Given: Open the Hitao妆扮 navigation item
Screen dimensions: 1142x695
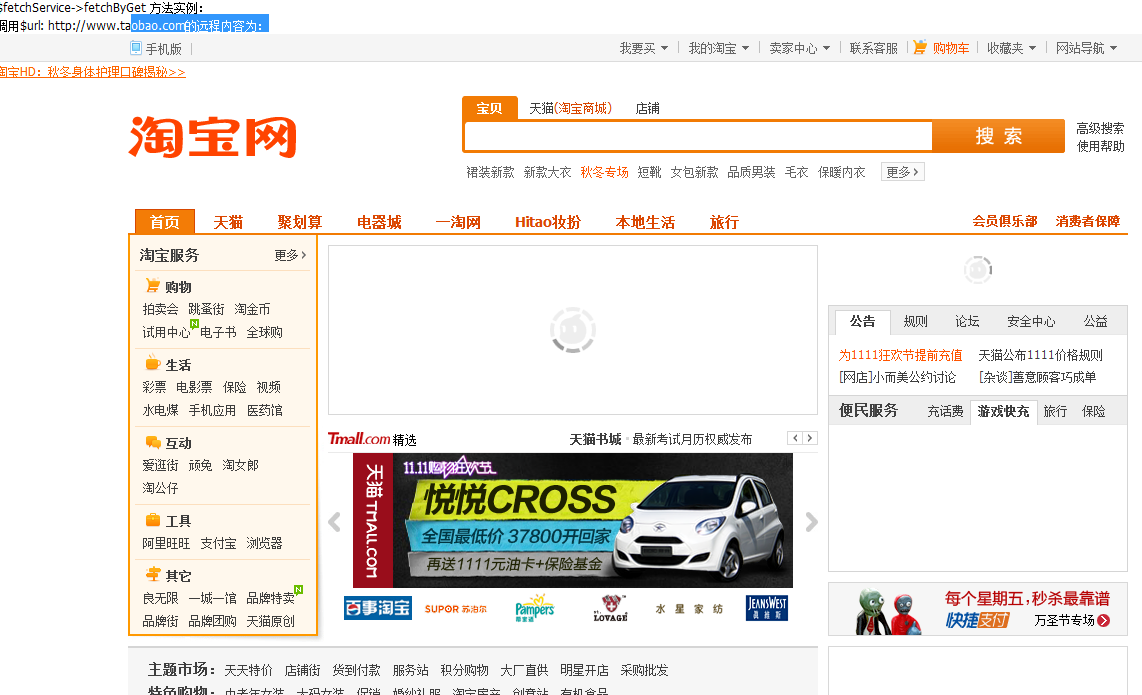Looking at the screenshot, I should click(x=548, y=222).
